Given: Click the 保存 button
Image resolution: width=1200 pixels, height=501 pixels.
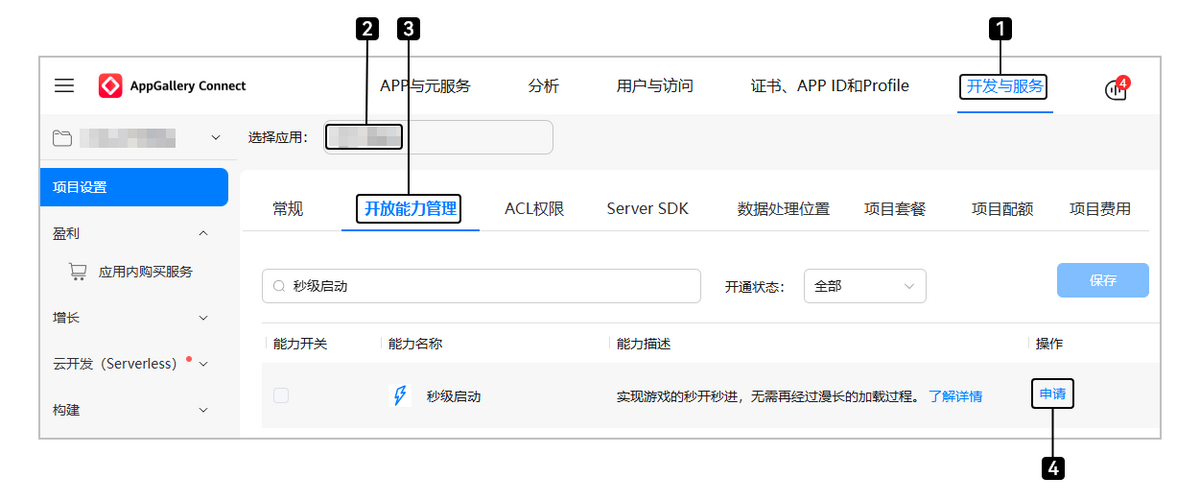Looking at the screenshot, I should (1102, 281).
